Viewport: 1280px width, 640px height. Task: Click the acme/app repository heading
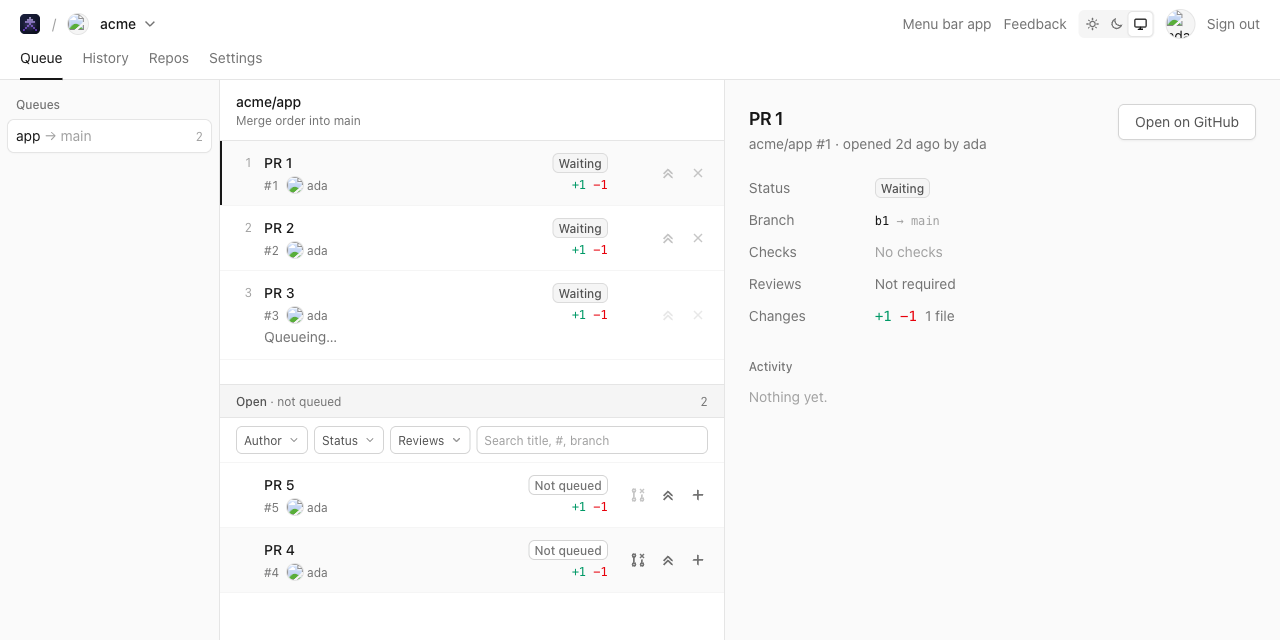268,102
